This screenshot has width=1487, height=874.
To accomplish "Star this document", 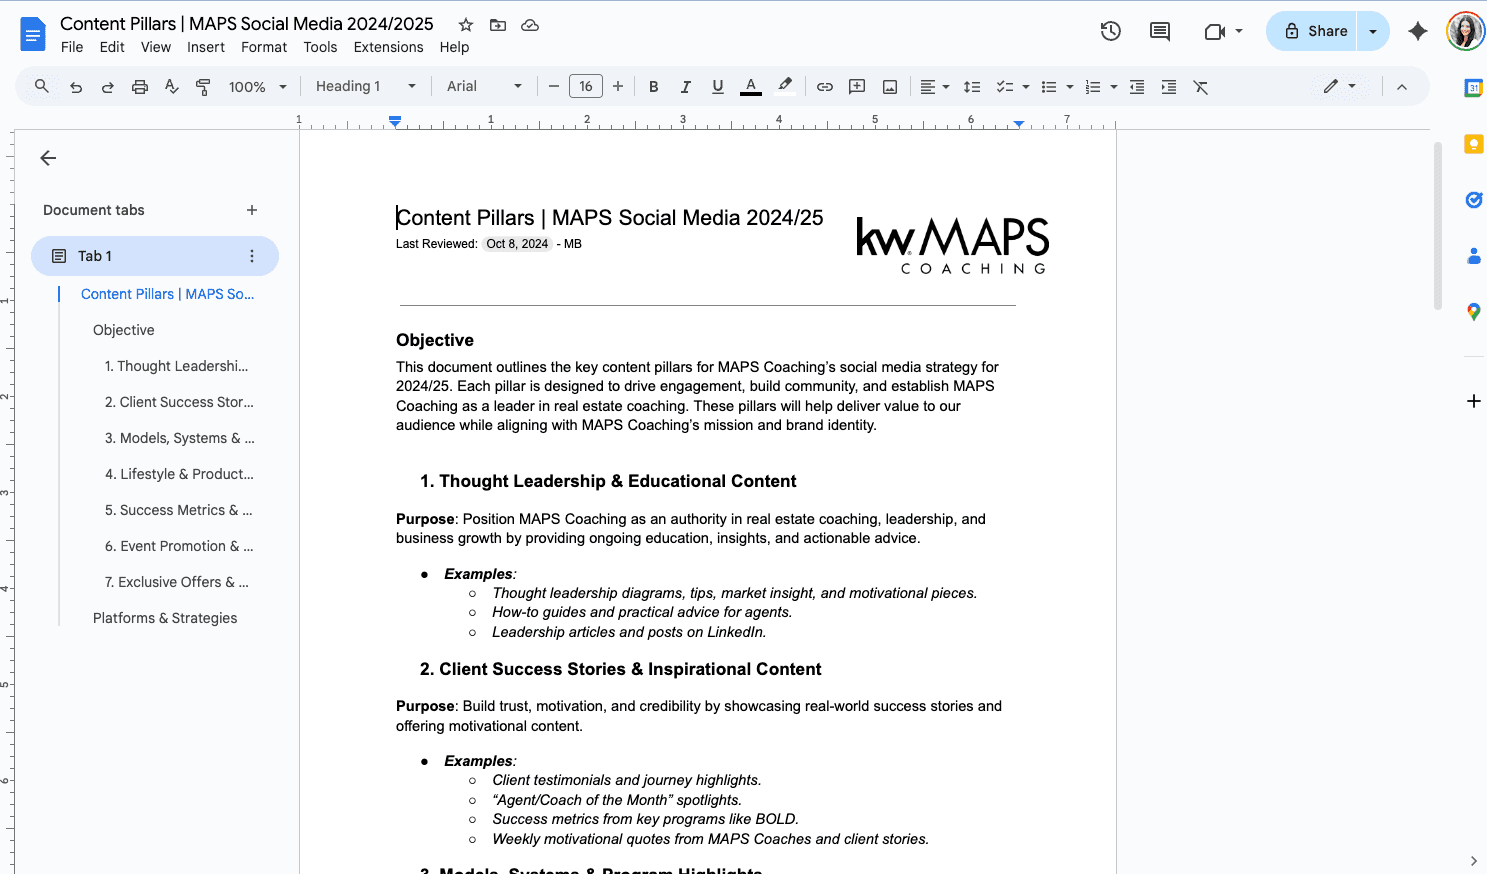I will (x=466, y=25).
